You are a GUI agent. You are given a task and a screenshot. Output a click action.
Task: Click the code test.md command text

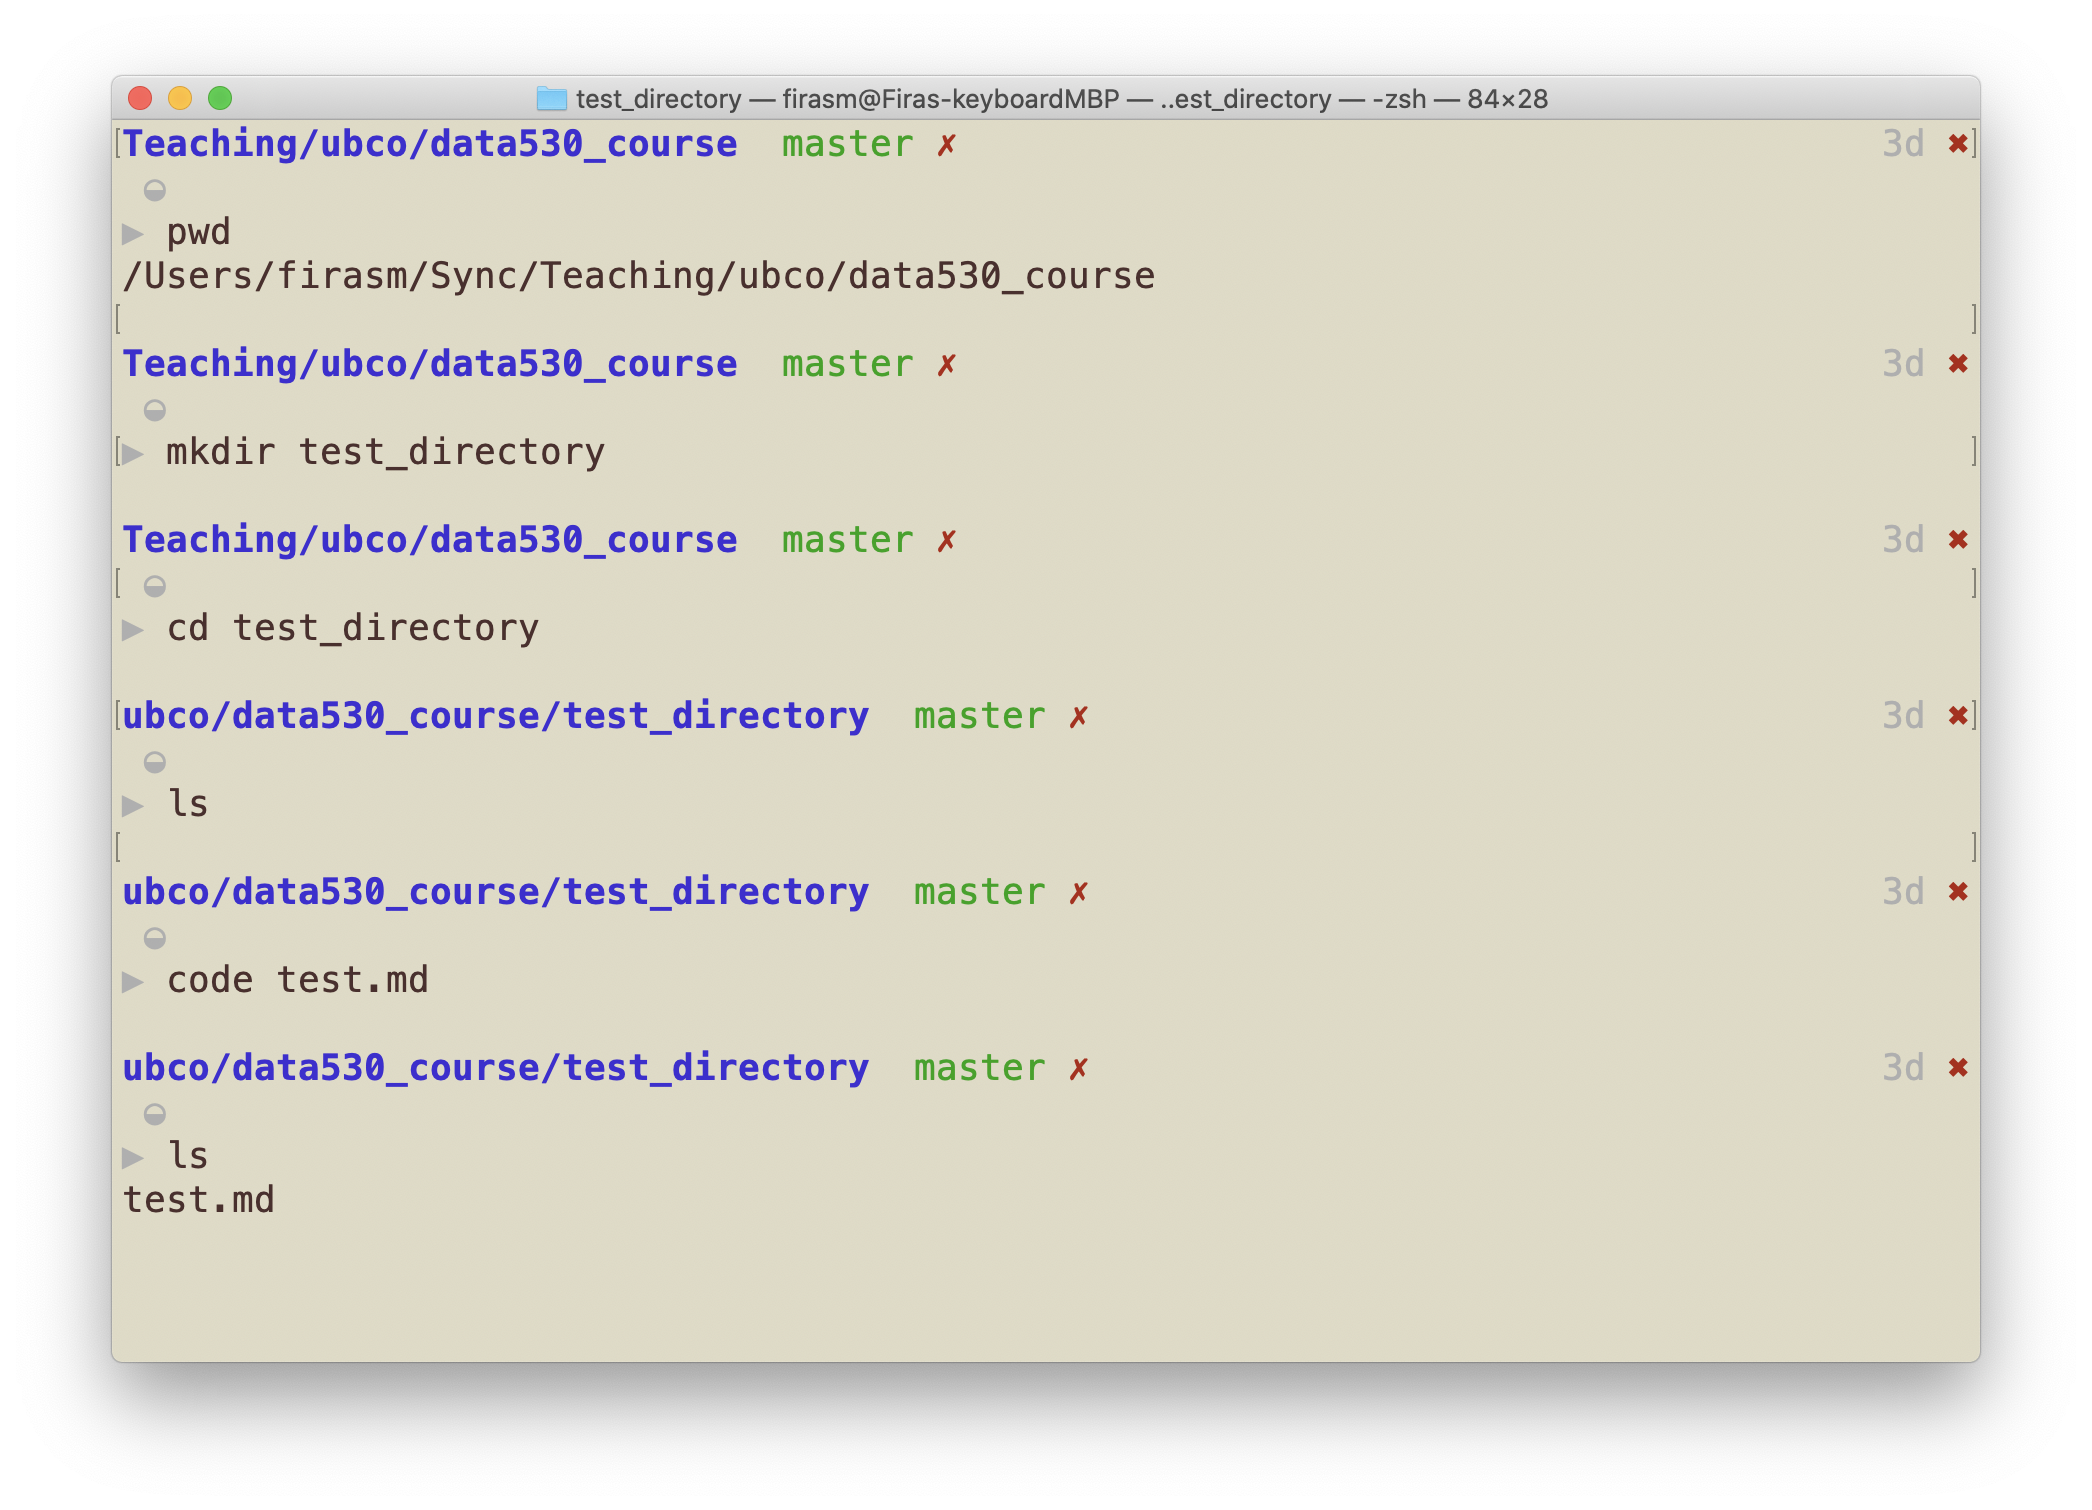(297, 980)
